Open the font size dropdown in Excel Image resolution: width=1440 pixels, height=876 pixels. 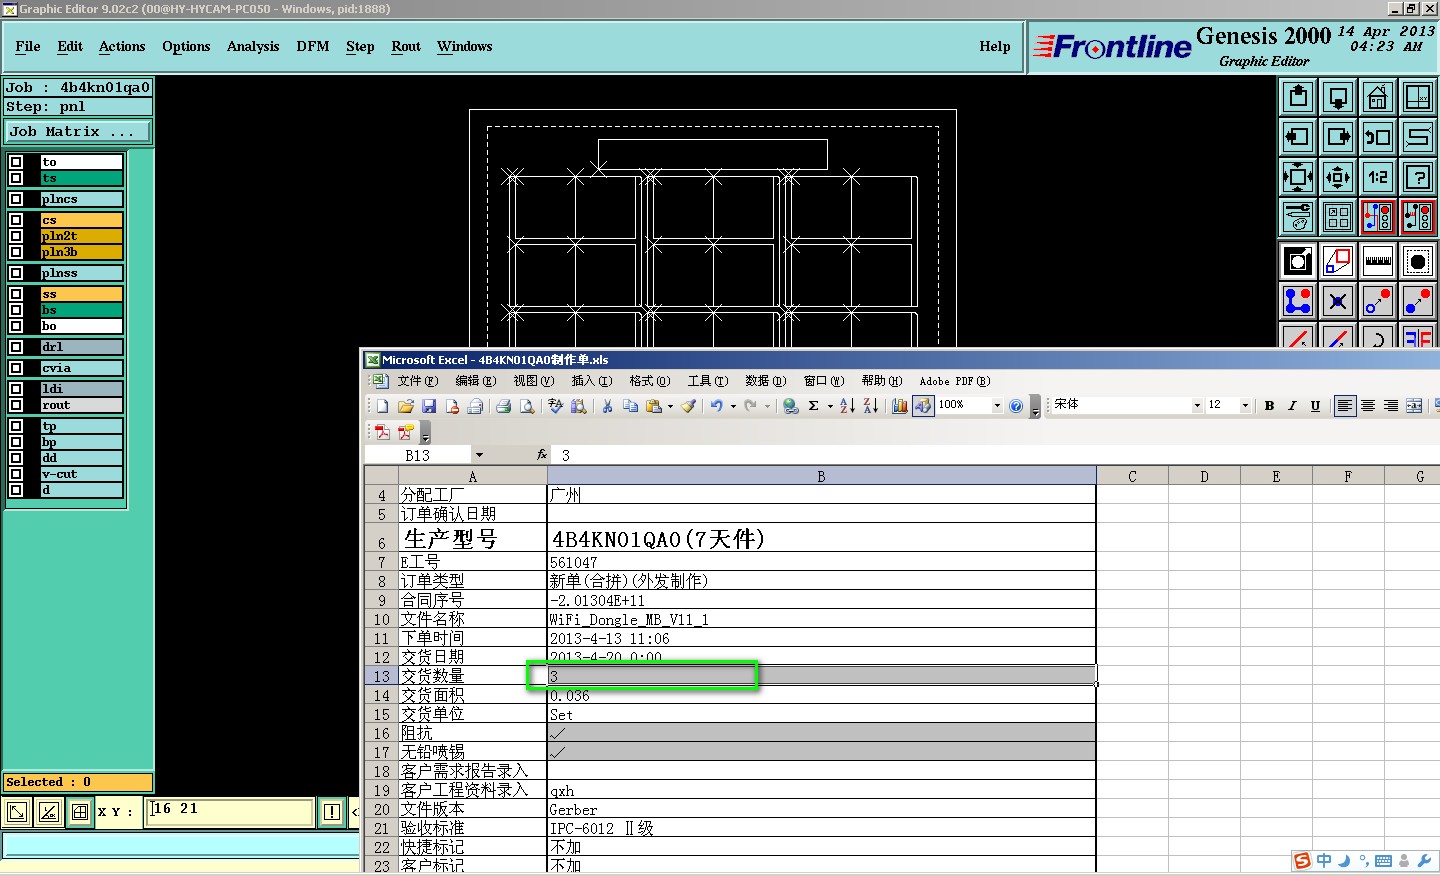[x=1245, y=405]
